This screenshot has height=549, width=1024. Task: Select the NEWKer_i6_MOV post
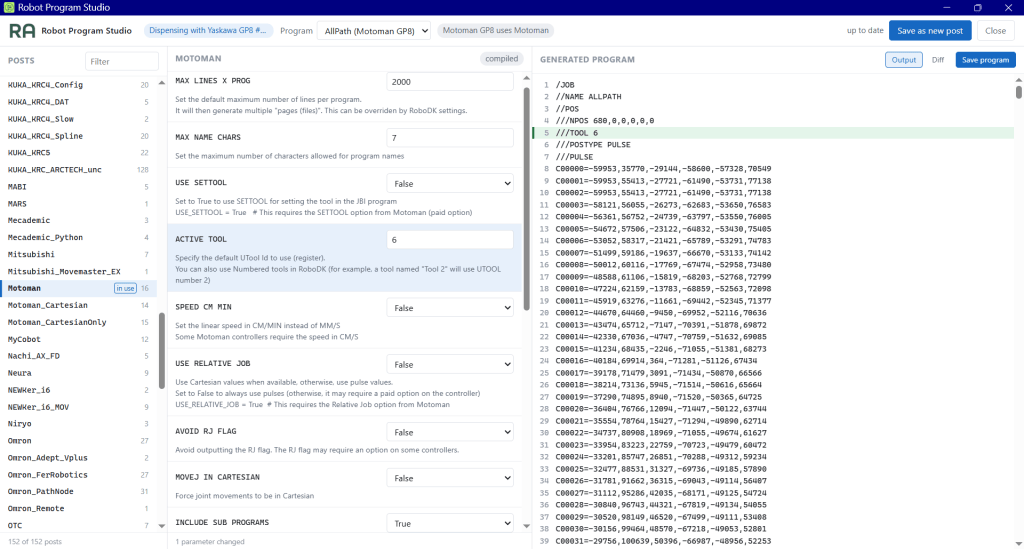pos(78,407)
